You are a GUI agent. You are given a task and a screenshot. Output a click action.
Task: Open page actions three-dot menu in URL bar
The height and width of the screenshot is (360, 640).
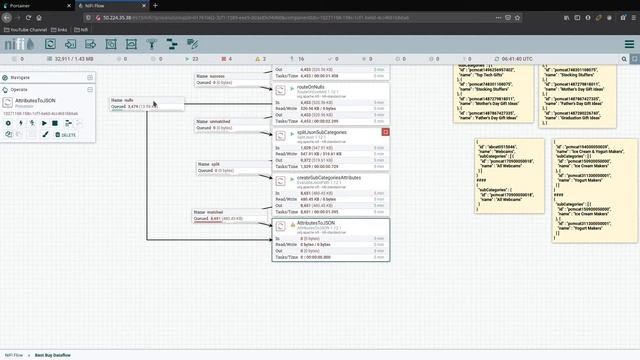498,18
